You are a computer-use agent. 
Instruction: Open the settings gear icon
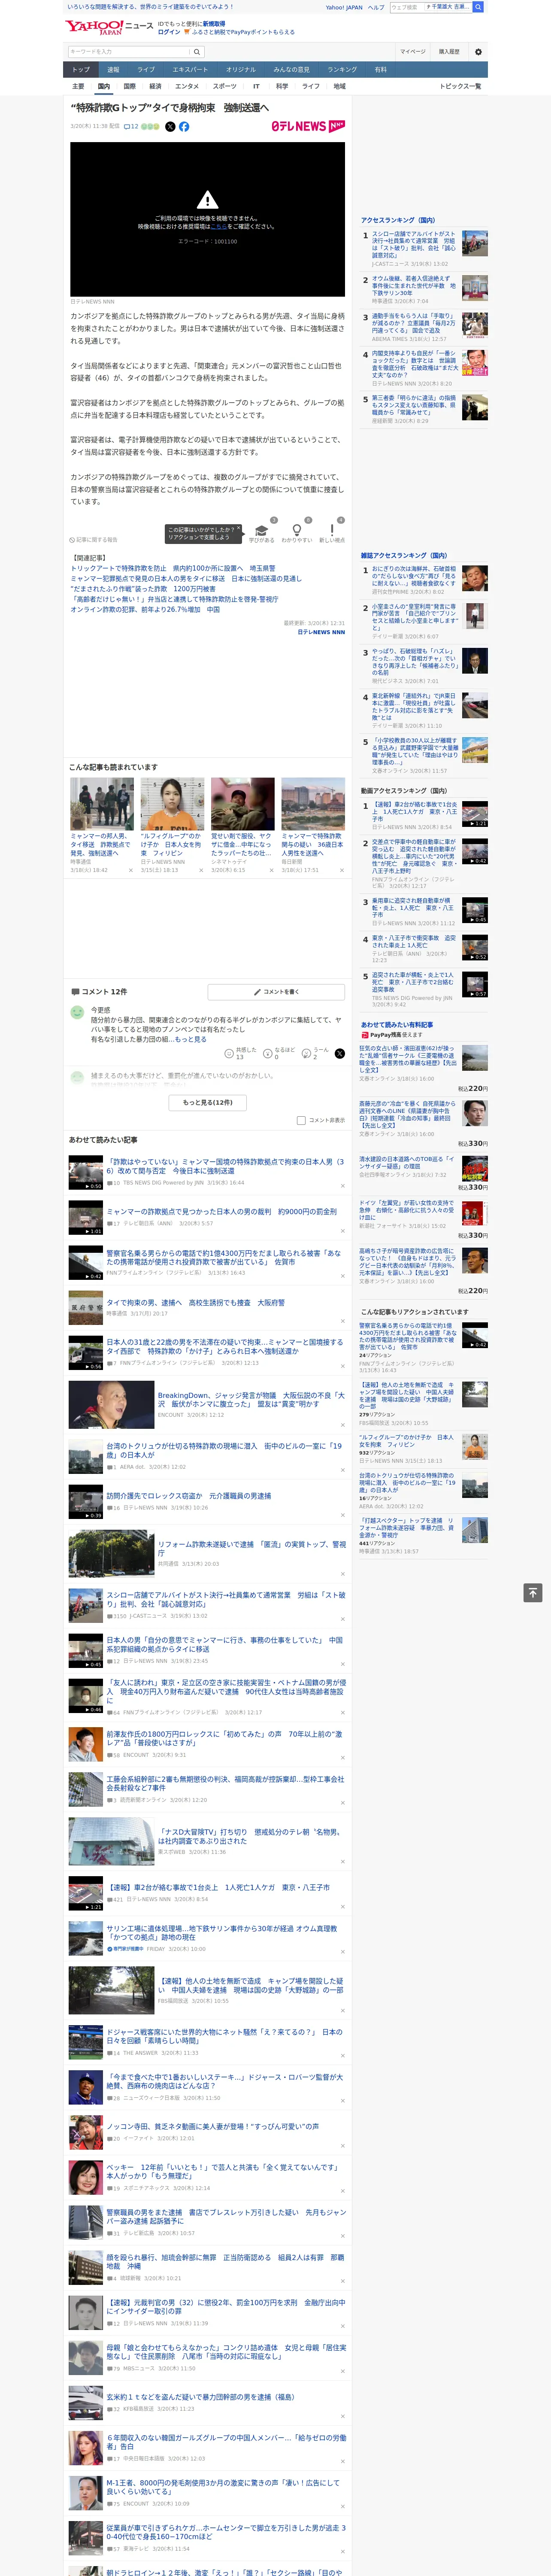coord(478,52)
